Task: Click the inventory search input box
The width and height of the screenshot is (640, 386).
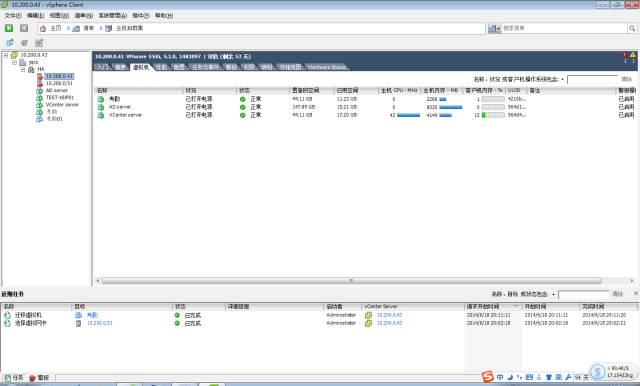Action: pos(564,28)
